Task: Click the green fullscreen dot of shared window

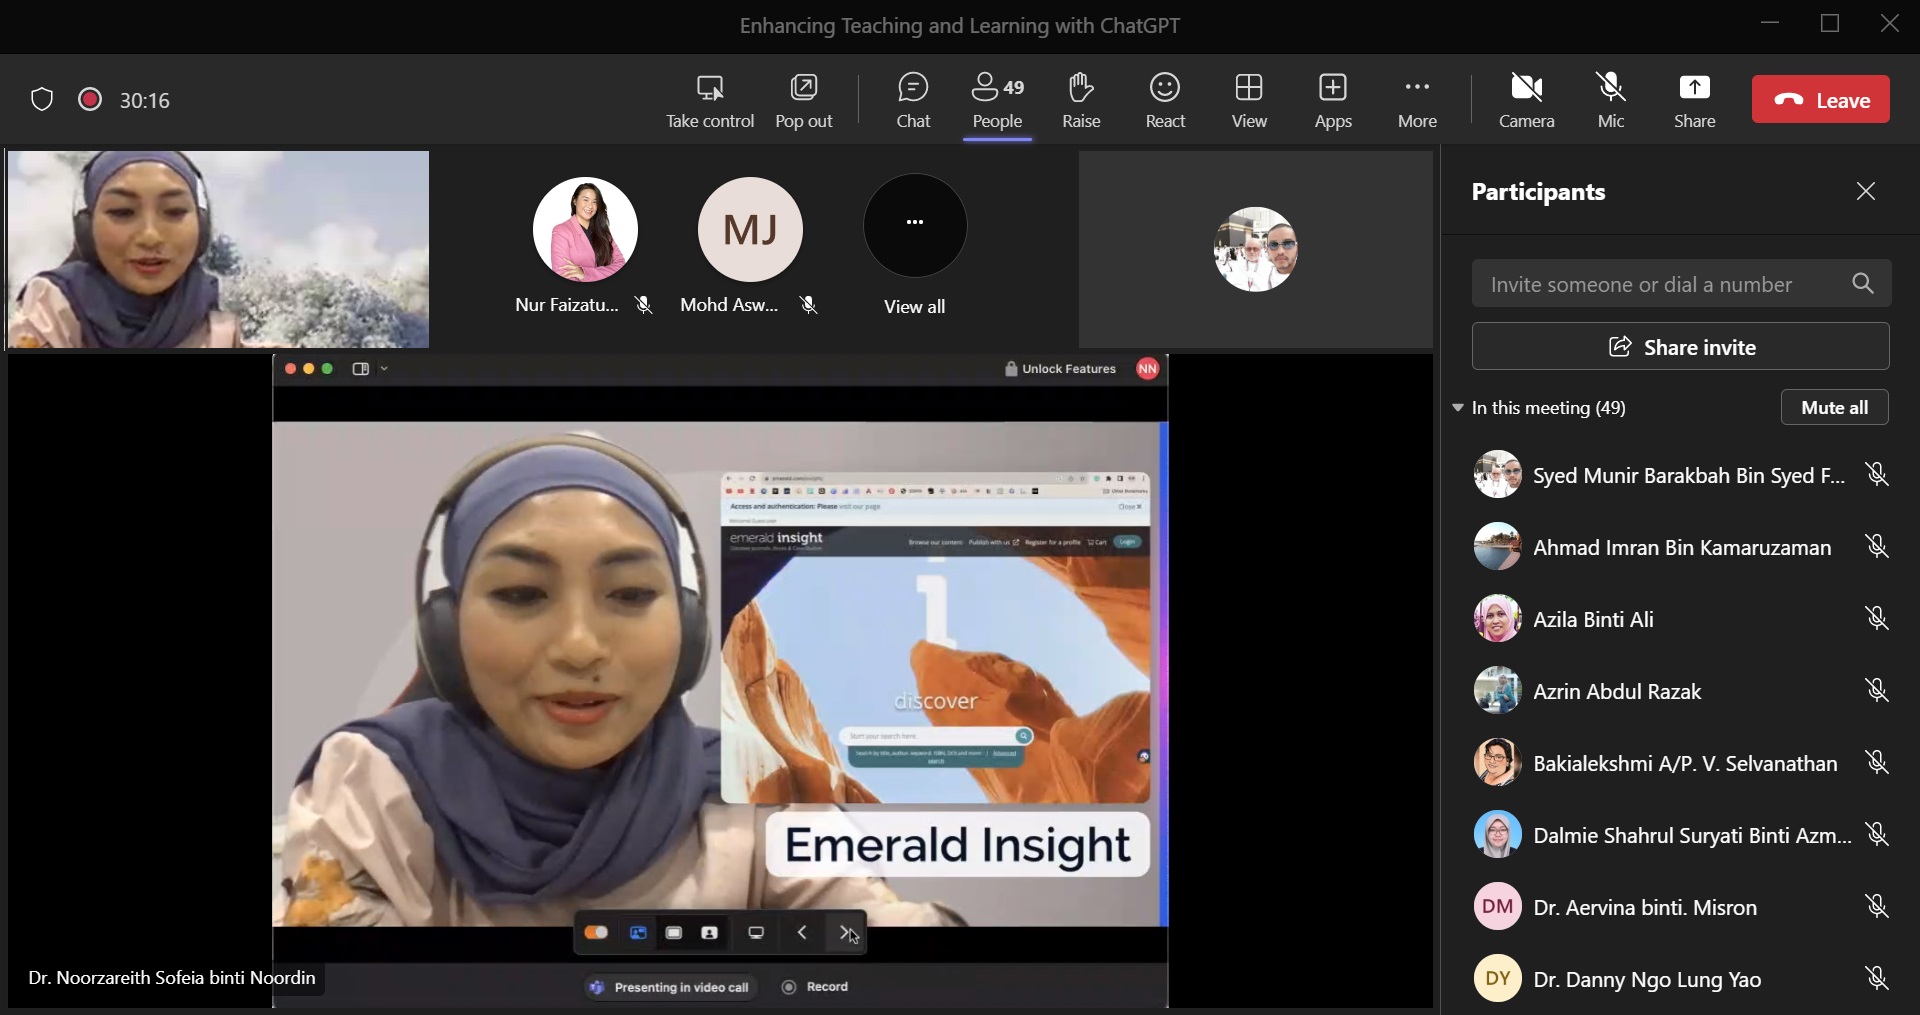Action: pos(327,369)
